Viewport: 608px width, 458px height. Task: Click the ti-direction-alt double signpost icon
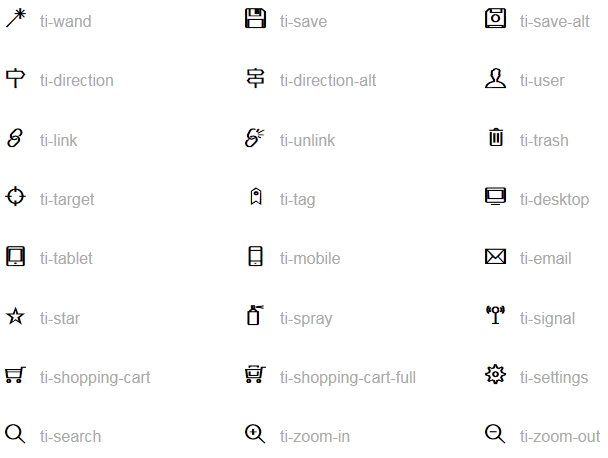[x=256, y=78]
